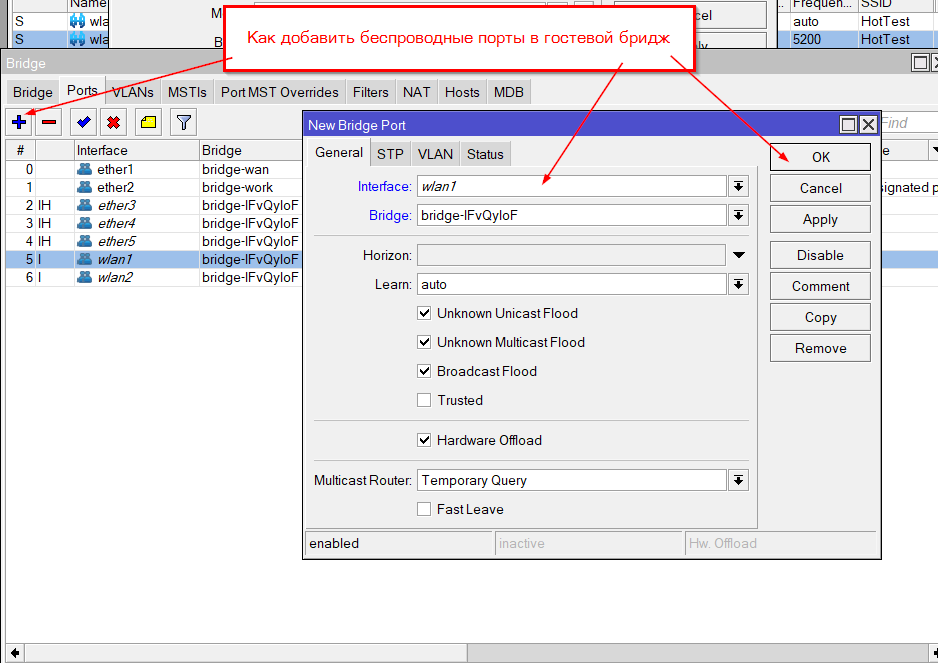Click the Apply button

(820, 219)
